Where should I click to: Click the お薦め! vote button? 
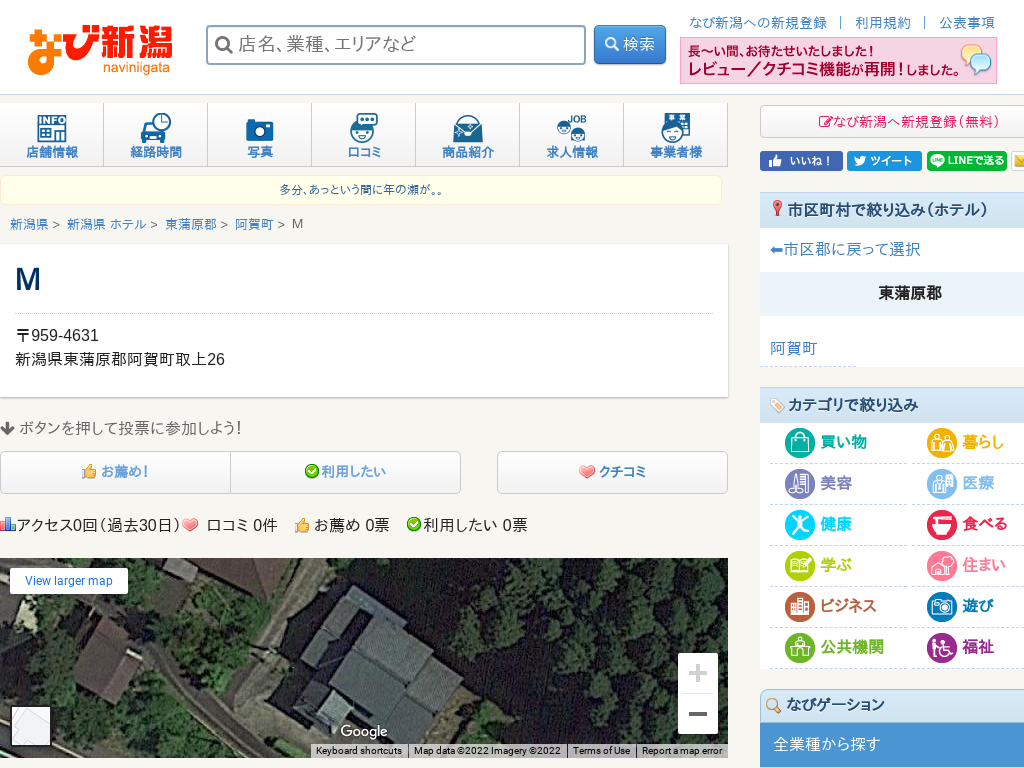[x=116, y=472]
